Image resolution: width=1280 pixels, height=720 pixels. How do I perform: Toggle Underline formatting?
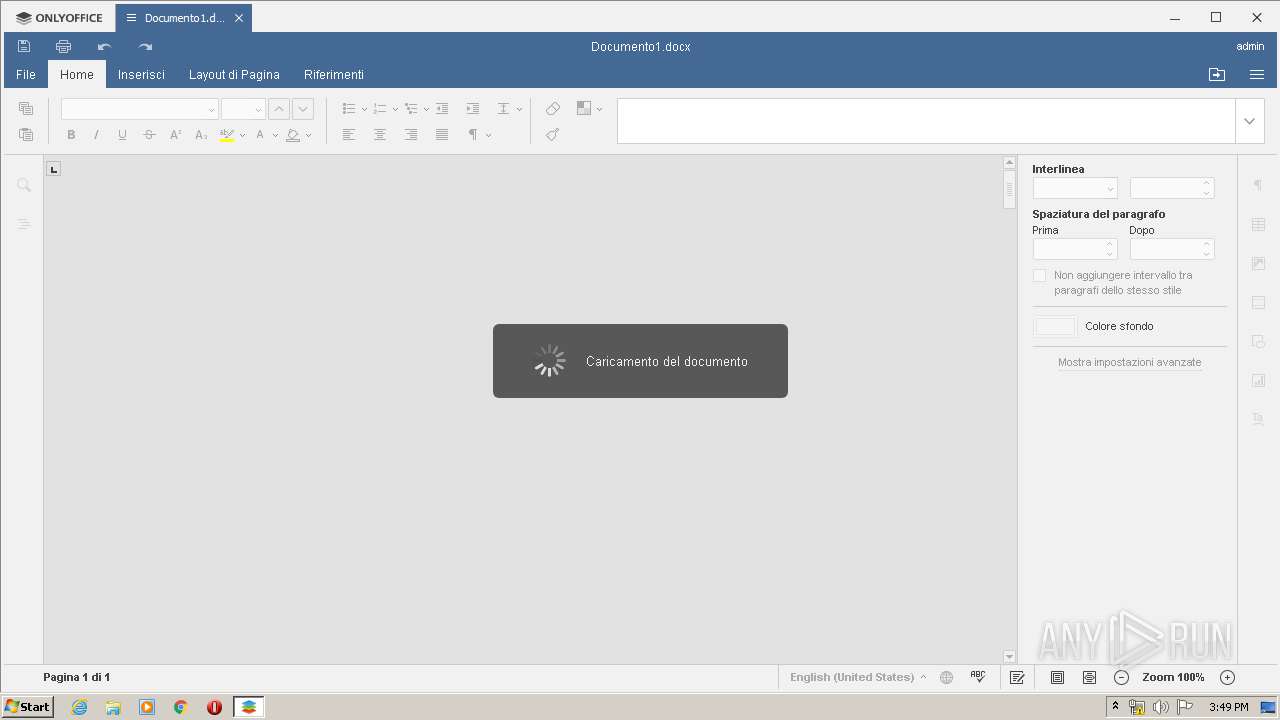click(x=123, y=135)
